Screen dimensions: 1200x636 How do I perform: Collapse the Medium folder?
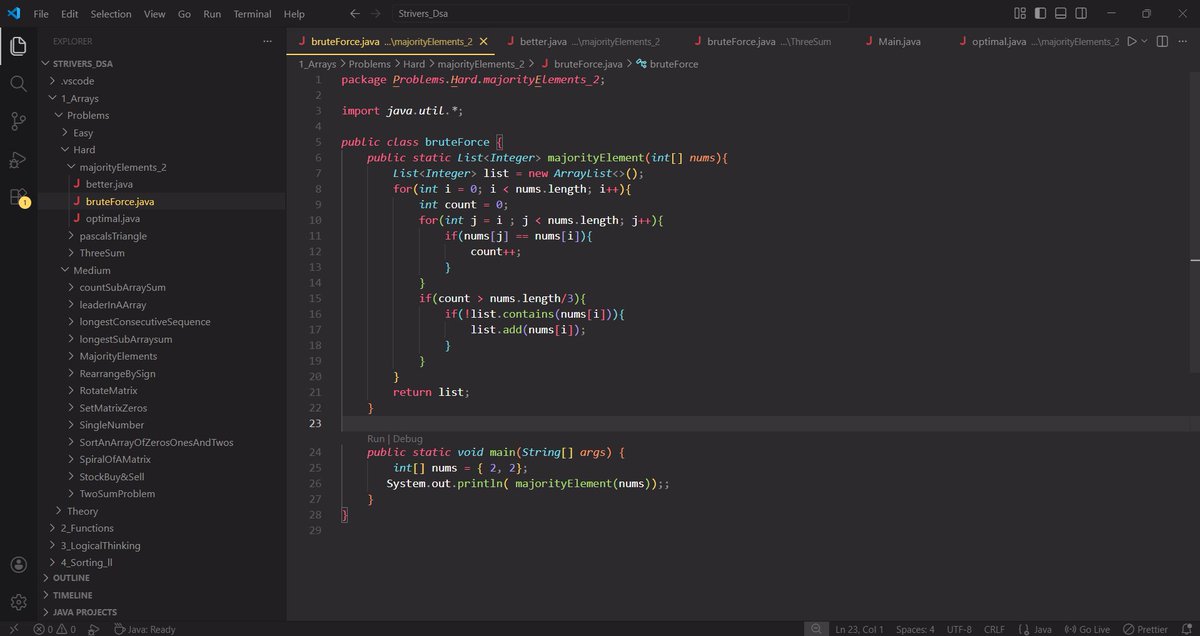92,270
